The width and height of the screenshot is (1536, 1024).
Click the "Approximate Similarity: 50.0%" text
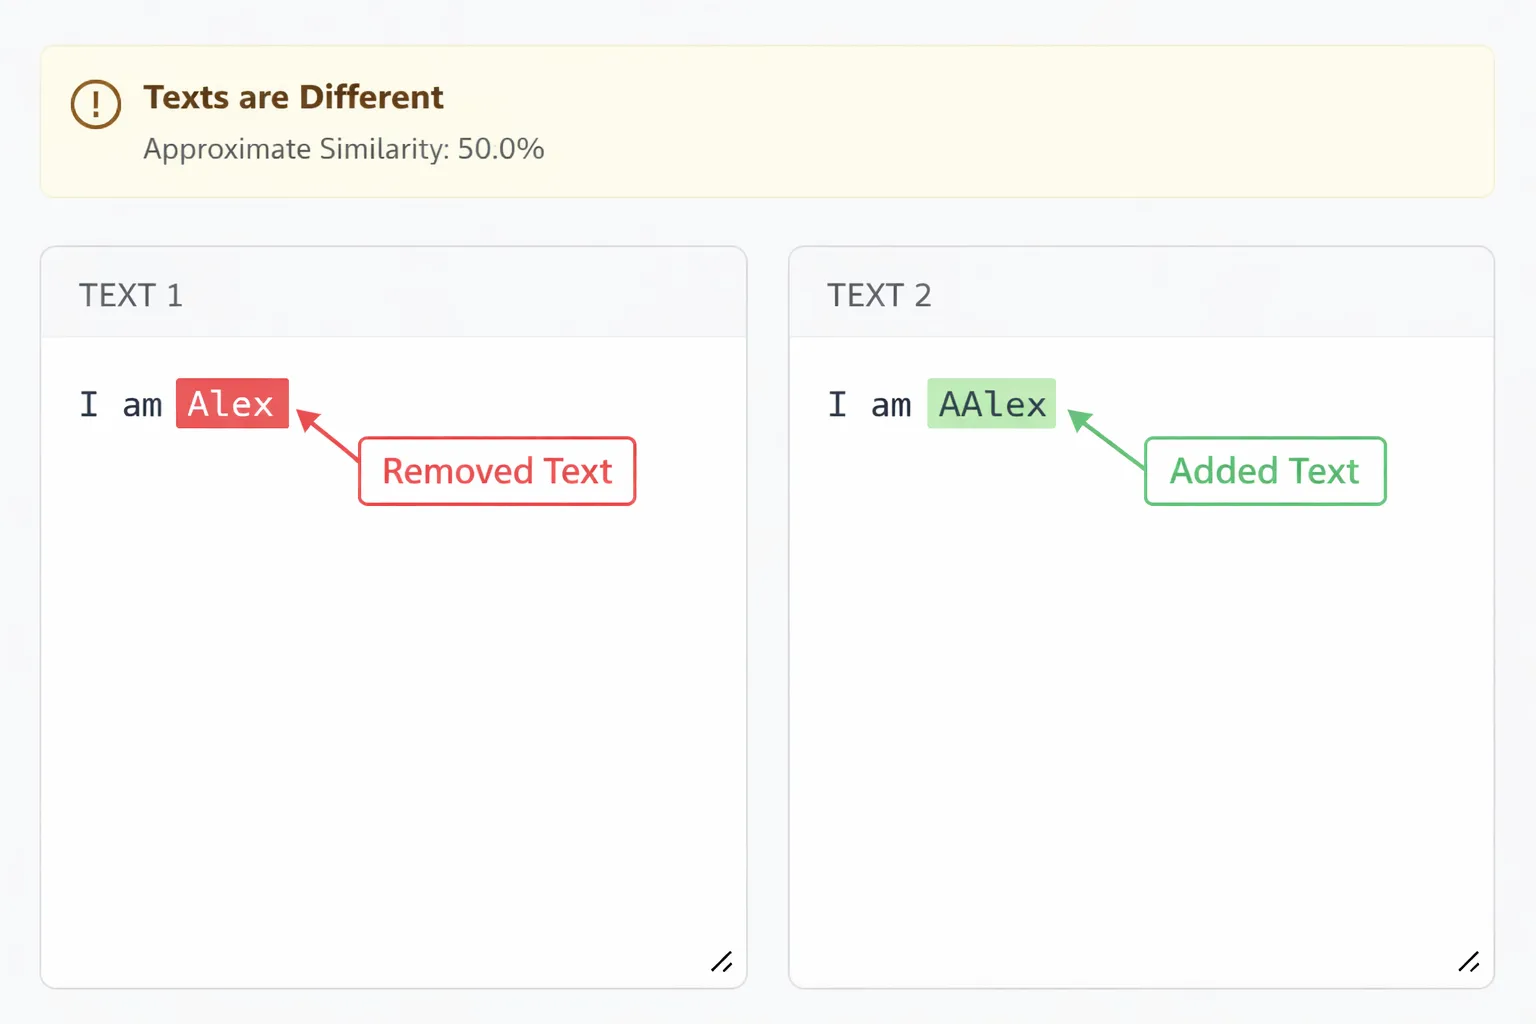[x=343, y=149]
